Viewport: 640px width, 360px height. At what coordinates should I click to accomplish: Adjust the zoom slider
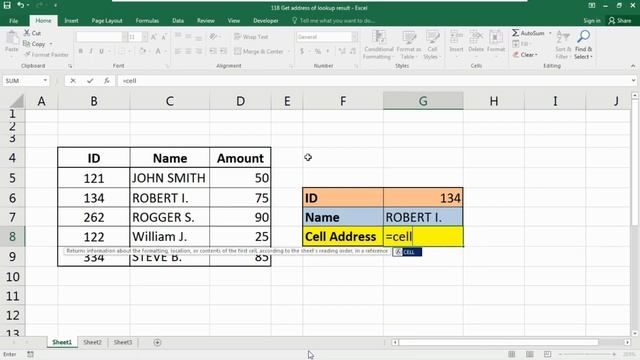click(x=587, y=354)
